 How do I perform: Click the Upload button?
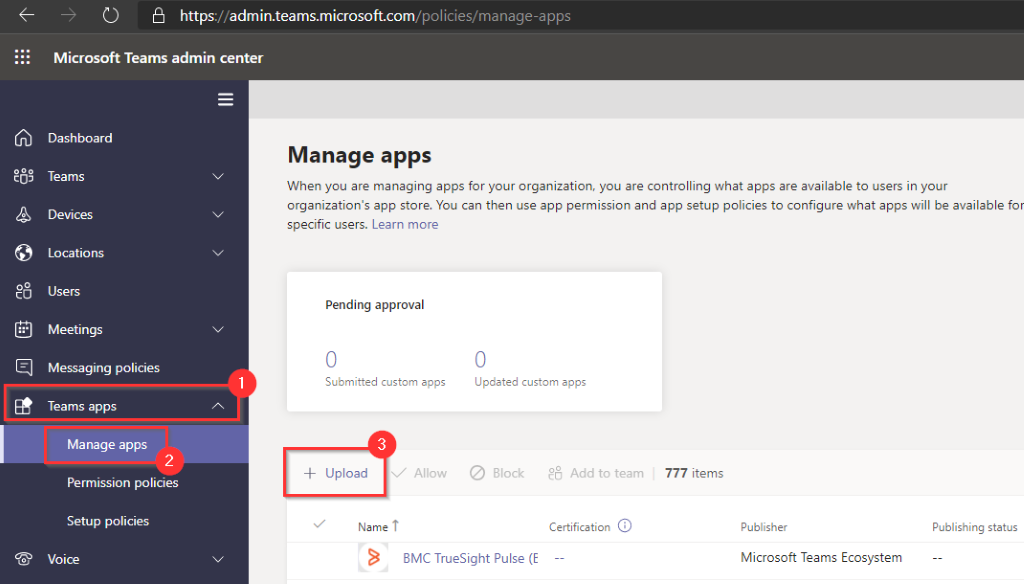click(336, 473)
